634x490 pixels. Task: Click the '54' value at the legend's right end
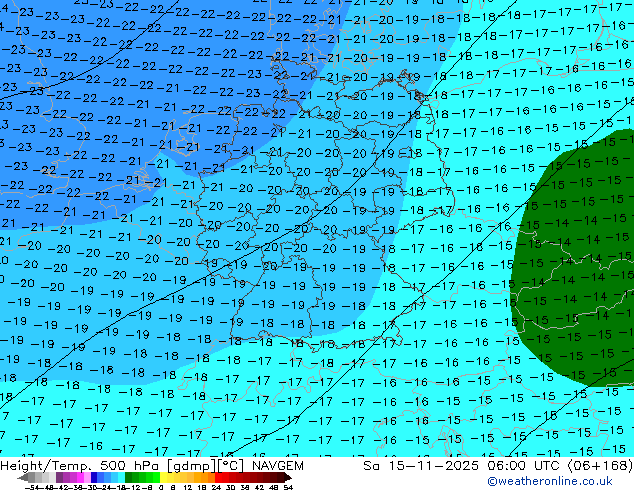(287, 488)
